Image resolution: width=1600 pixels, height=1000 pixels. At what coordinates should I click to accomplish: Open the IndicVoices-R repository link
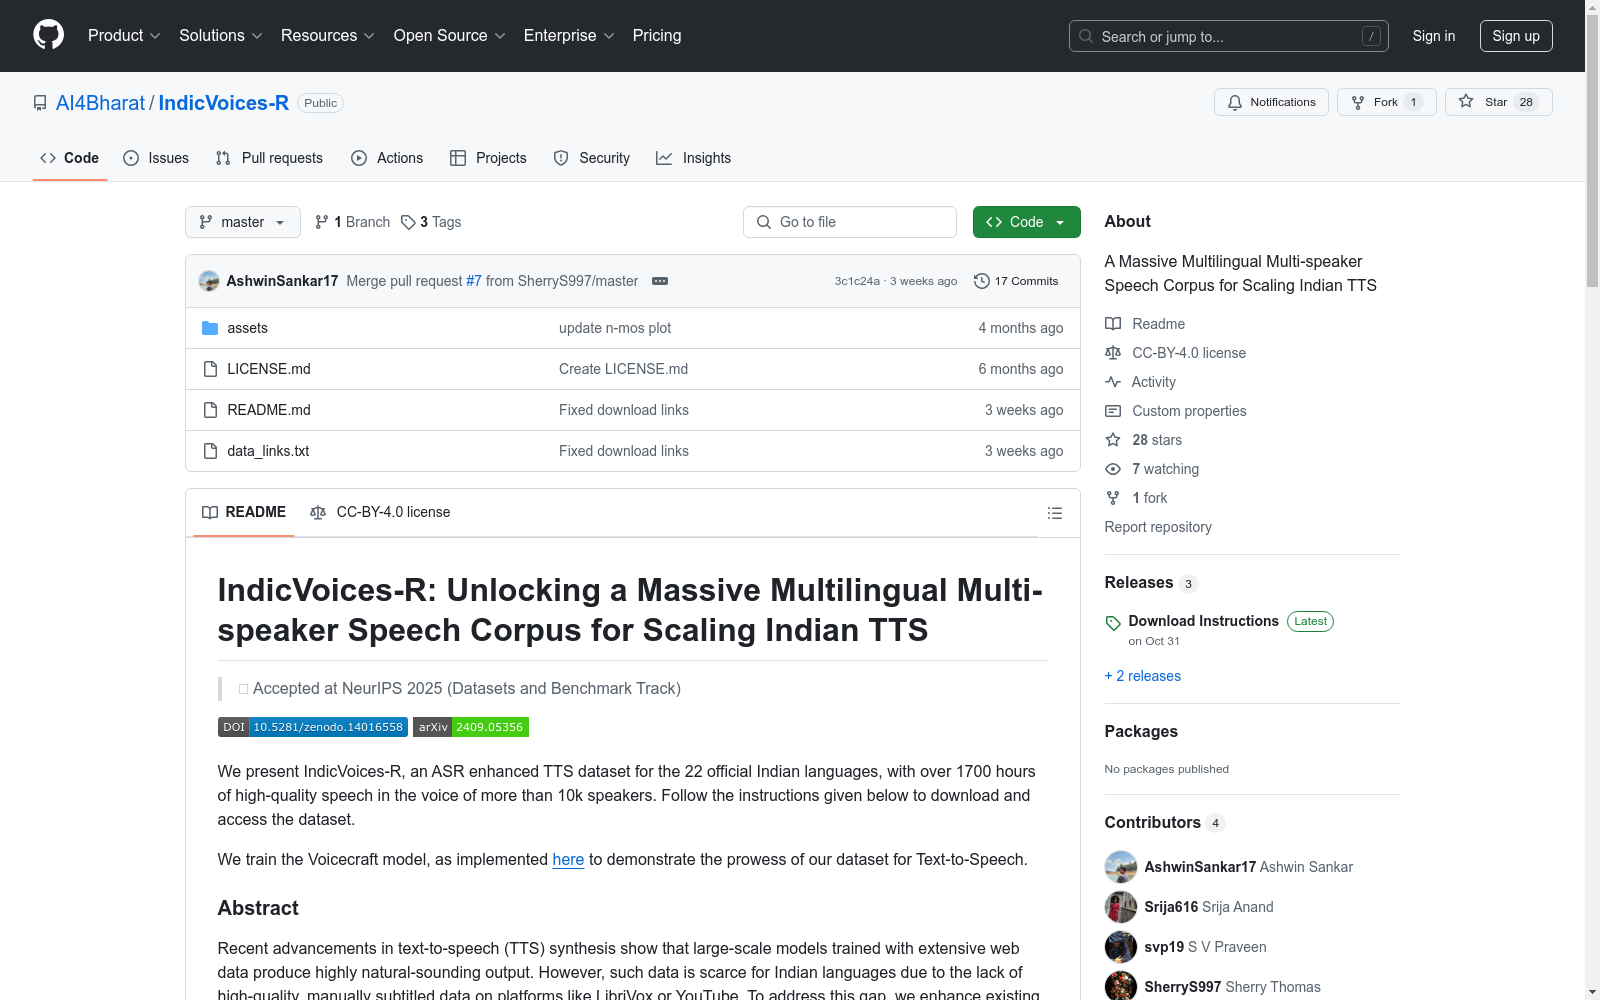tap(224, 103)
